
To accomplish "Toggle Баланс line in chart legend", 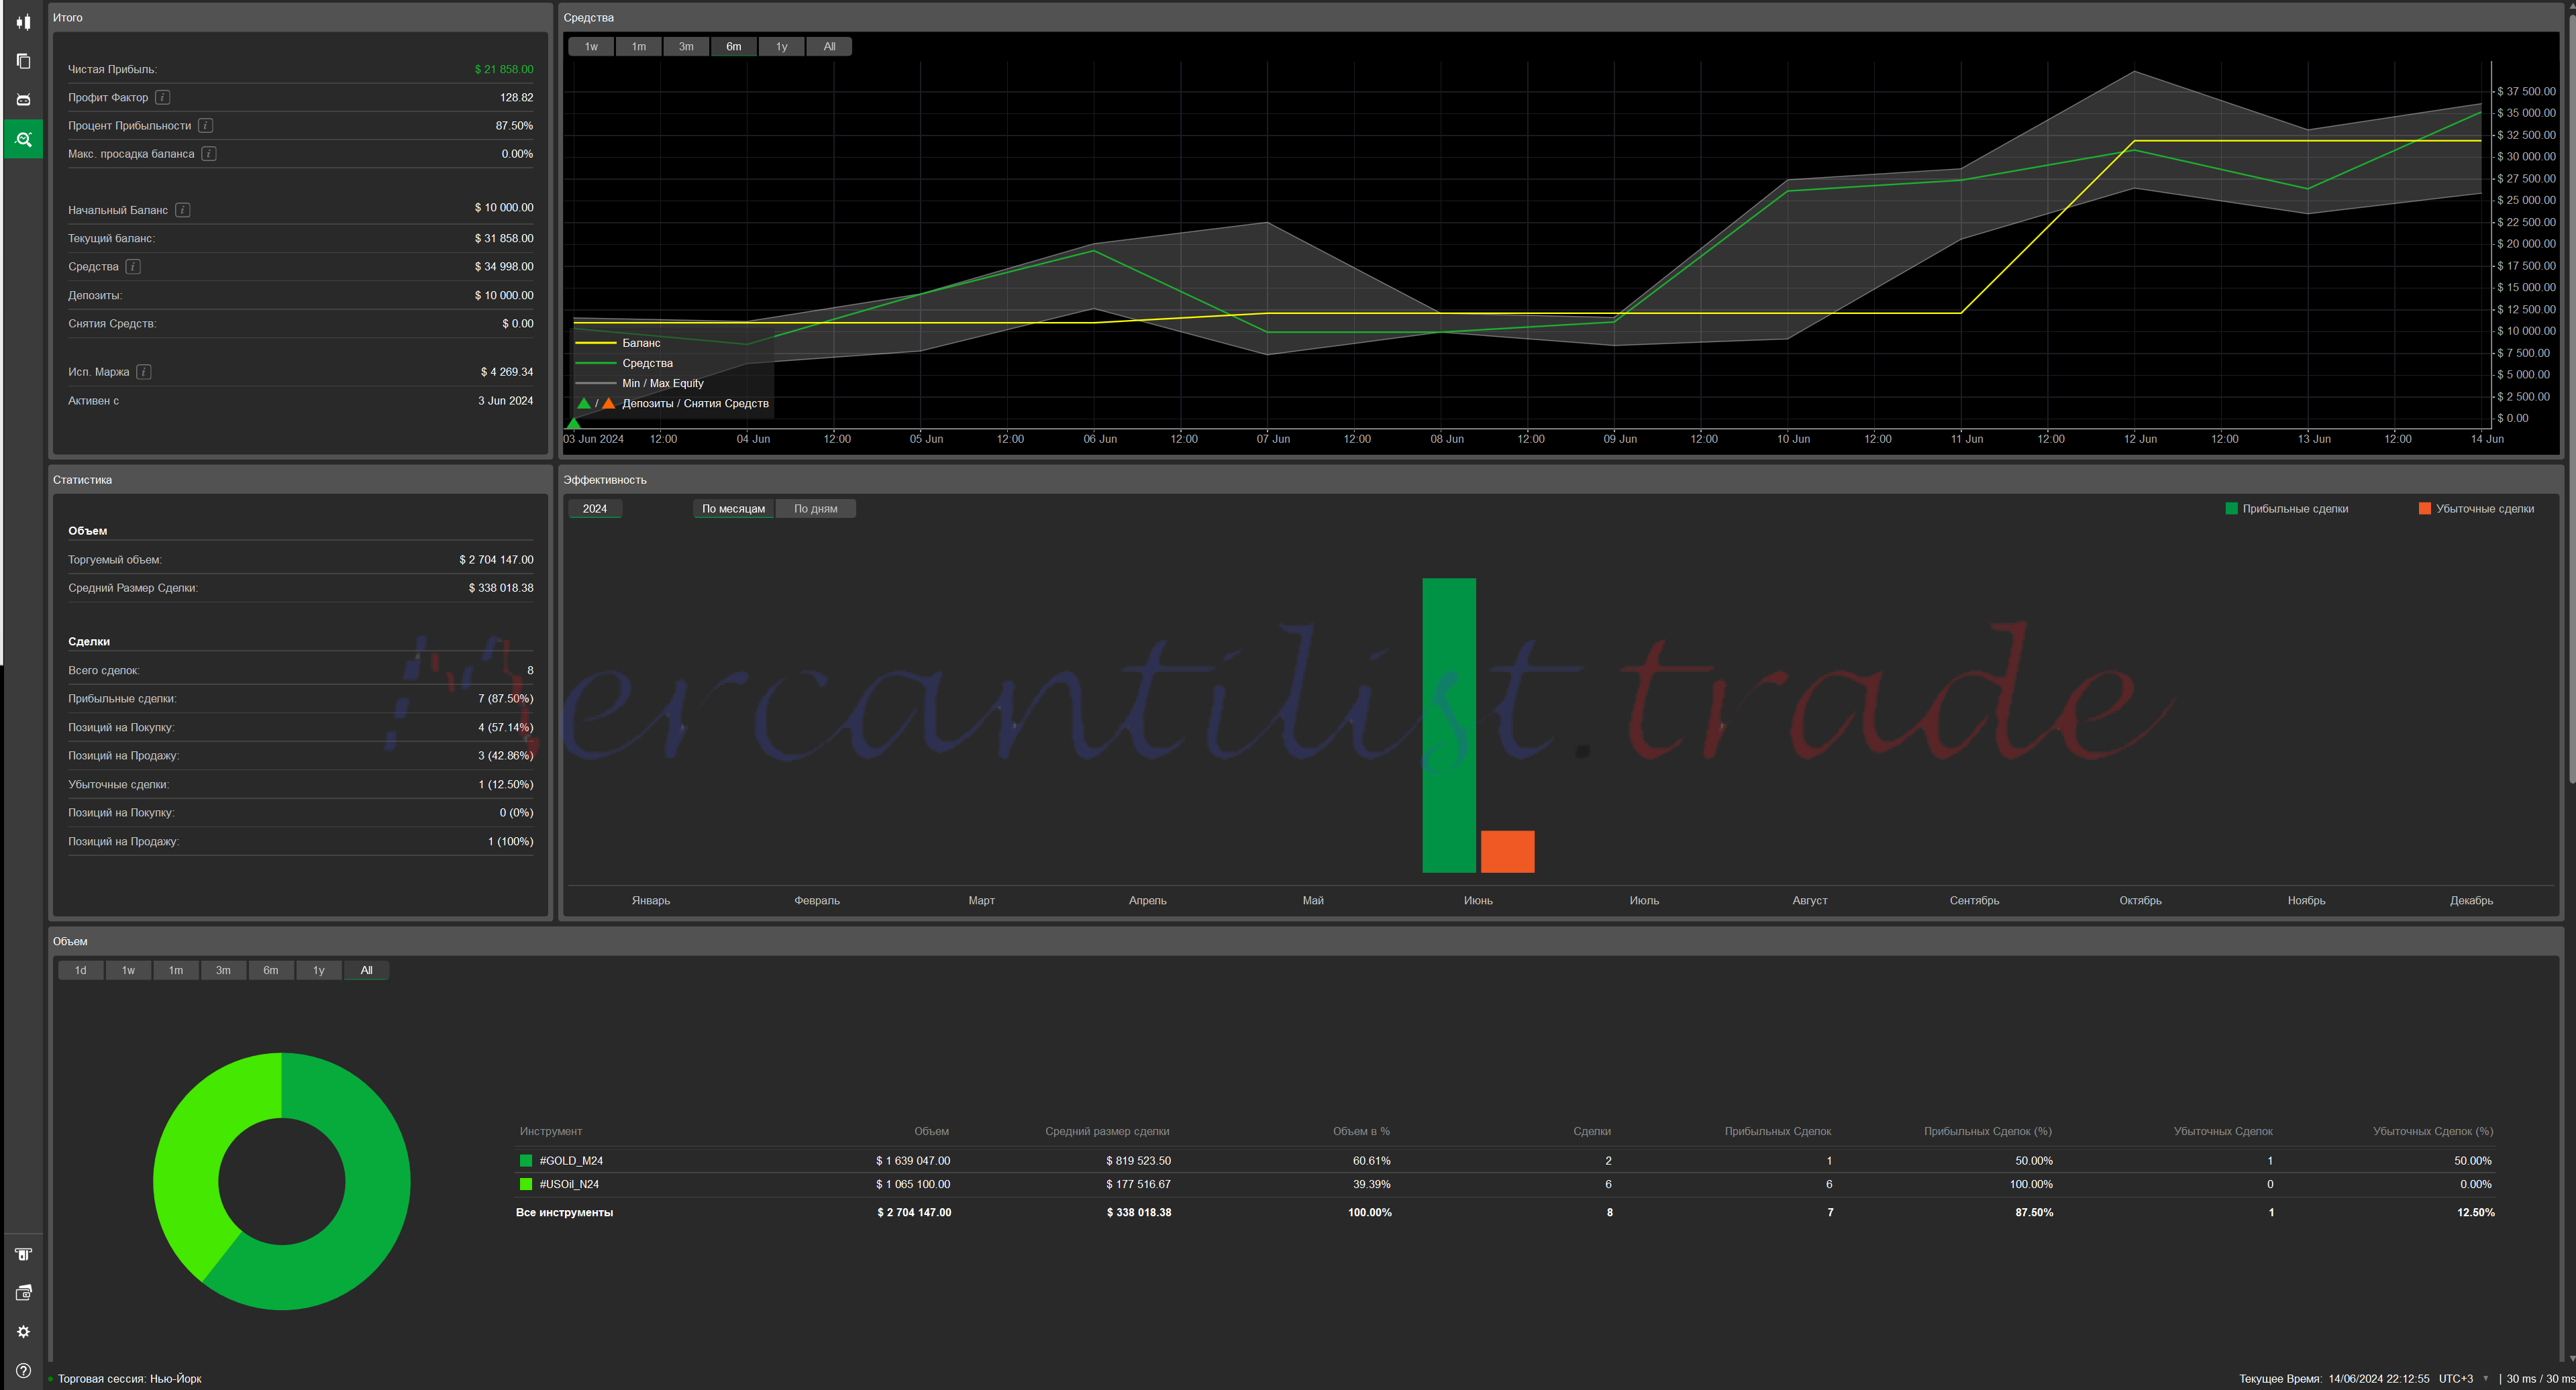I will coord(640,343).
